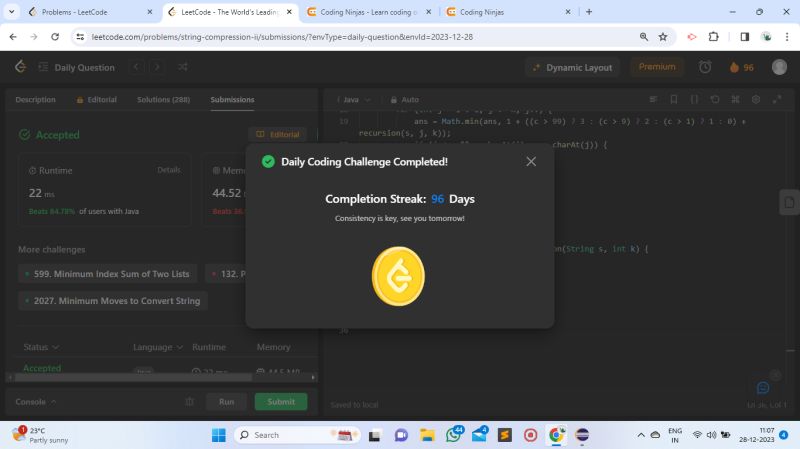Image resolution: width=800 pixels, height=449 pixels.
Task: Switch to the second Coding Ninjas tab
Action: coord(508,12)
